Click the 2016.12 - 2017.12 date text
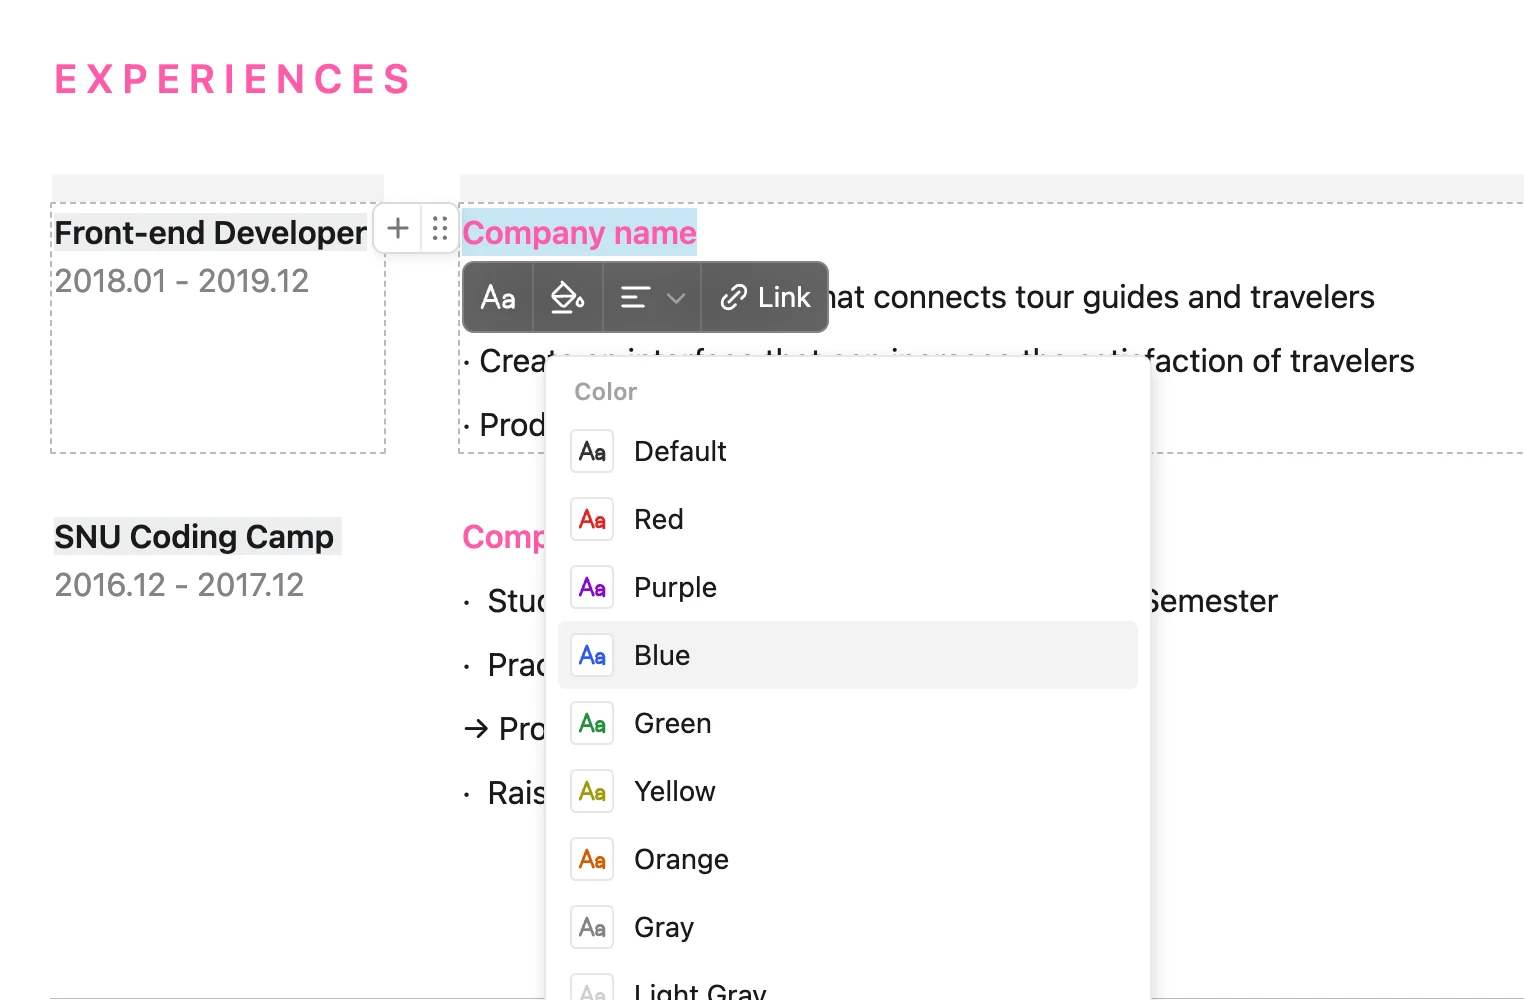 179,585
